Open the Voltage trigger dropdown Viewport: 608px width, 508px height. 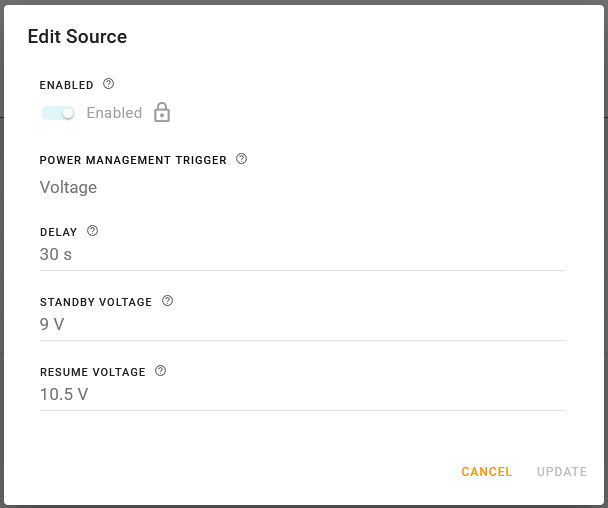pos(68,187)
